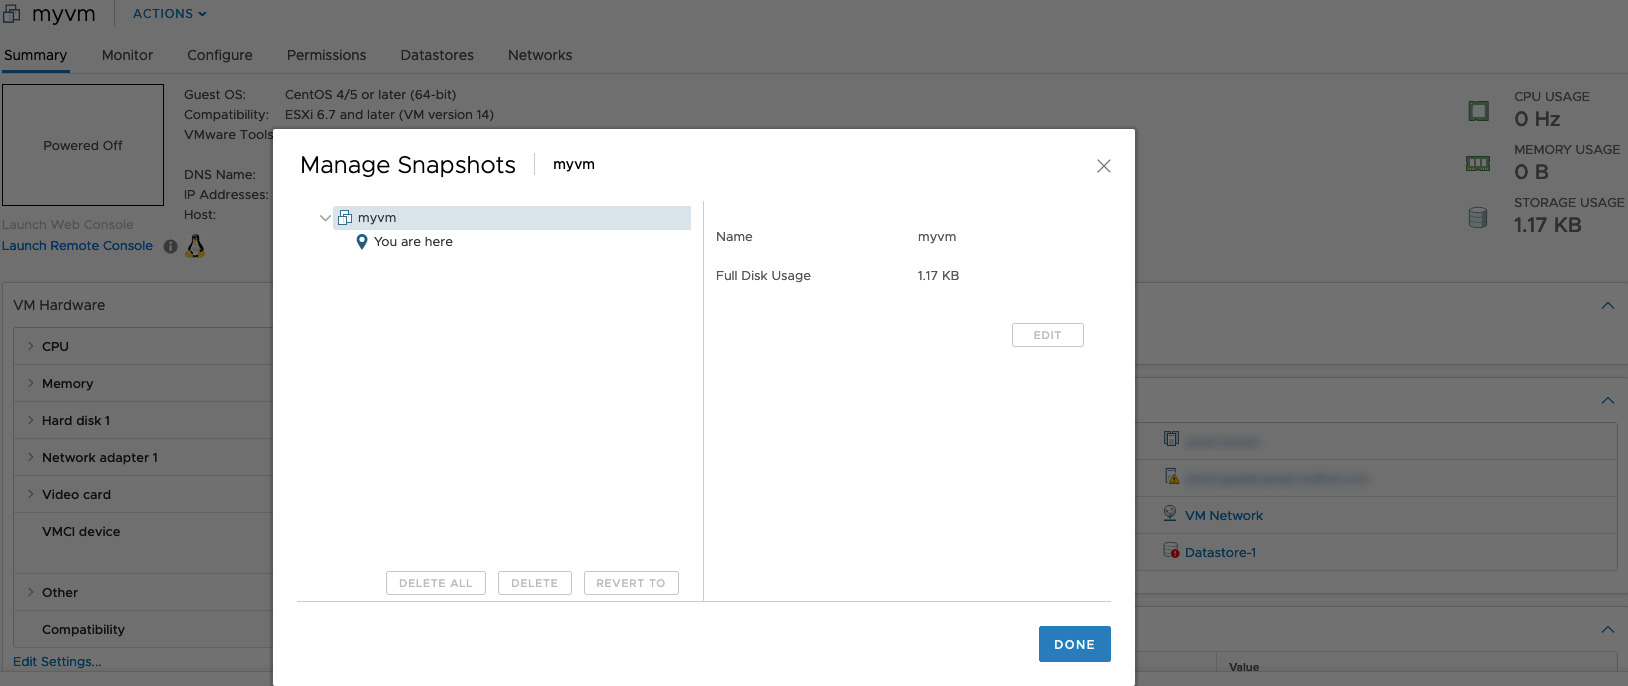Click the info icon beside Launch Remote Console

point(170,246)
